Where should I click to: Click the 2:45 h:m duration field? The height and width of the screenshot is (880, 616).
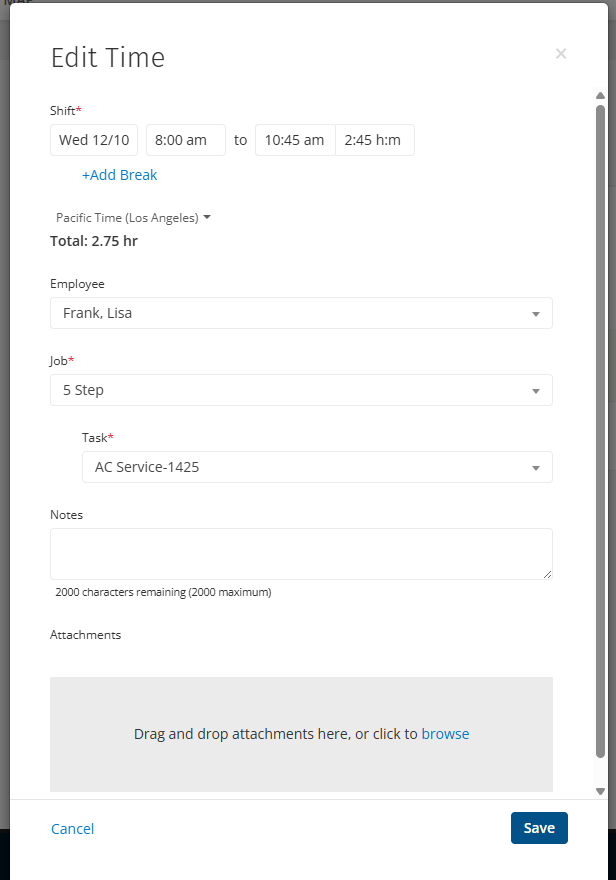point(374,140)
